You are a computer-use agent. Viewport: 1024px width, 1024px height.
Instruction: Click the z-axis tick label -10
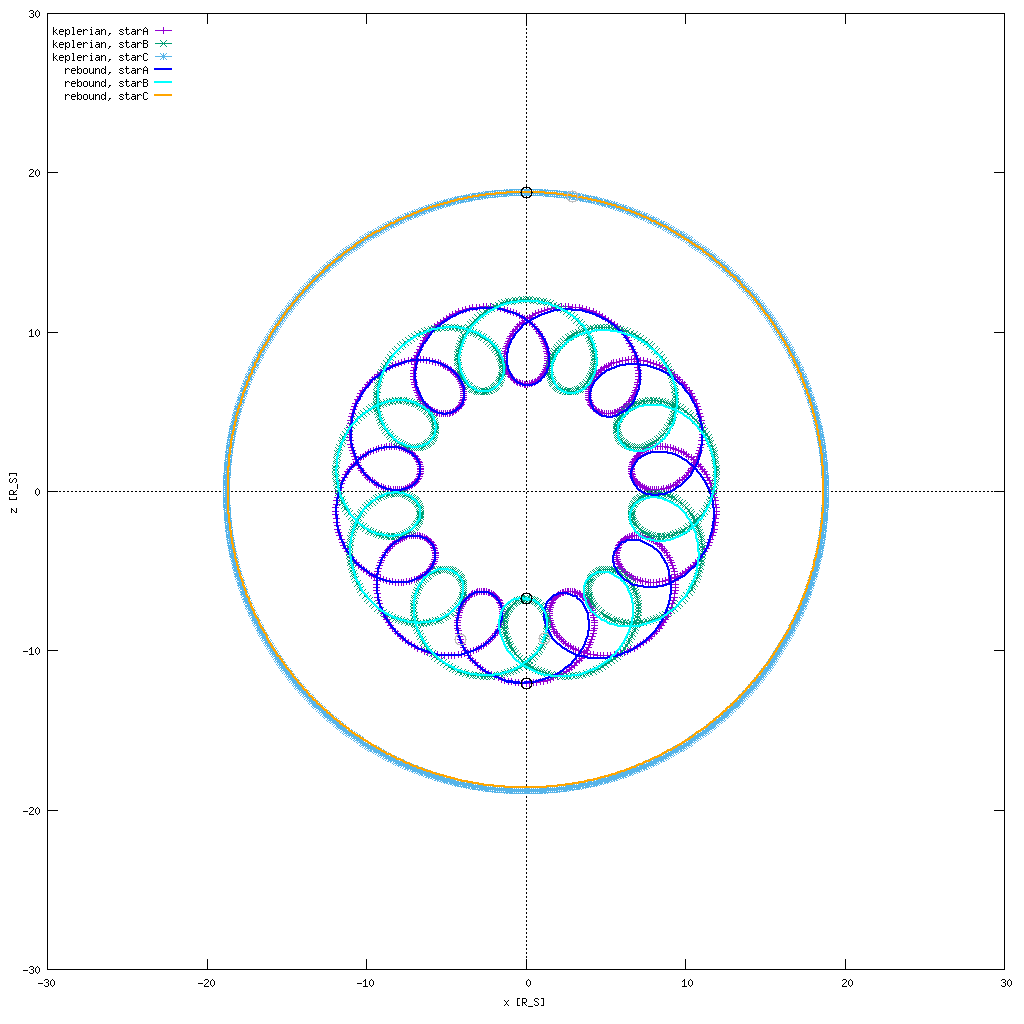(31, 651)
